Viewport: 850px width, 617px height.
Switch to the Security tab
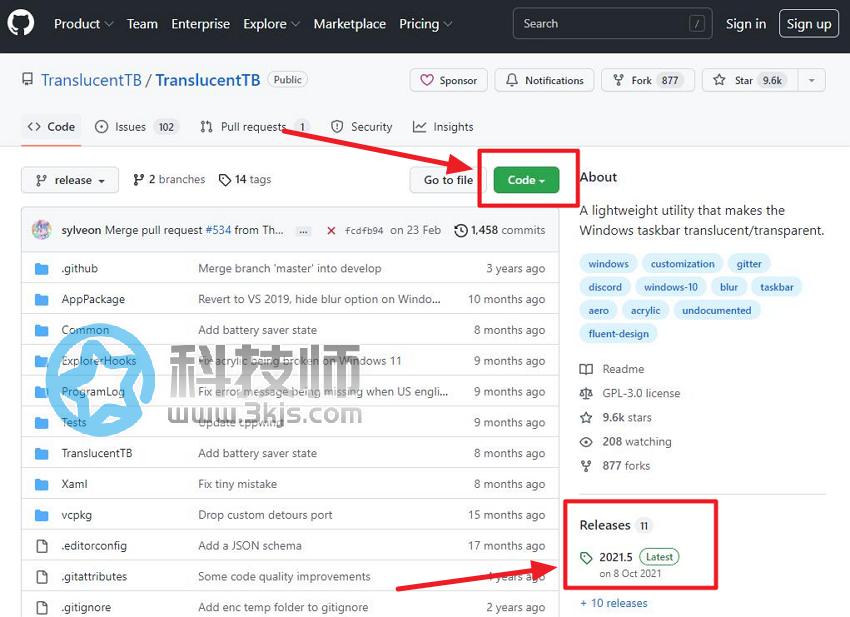click(362, 127)
